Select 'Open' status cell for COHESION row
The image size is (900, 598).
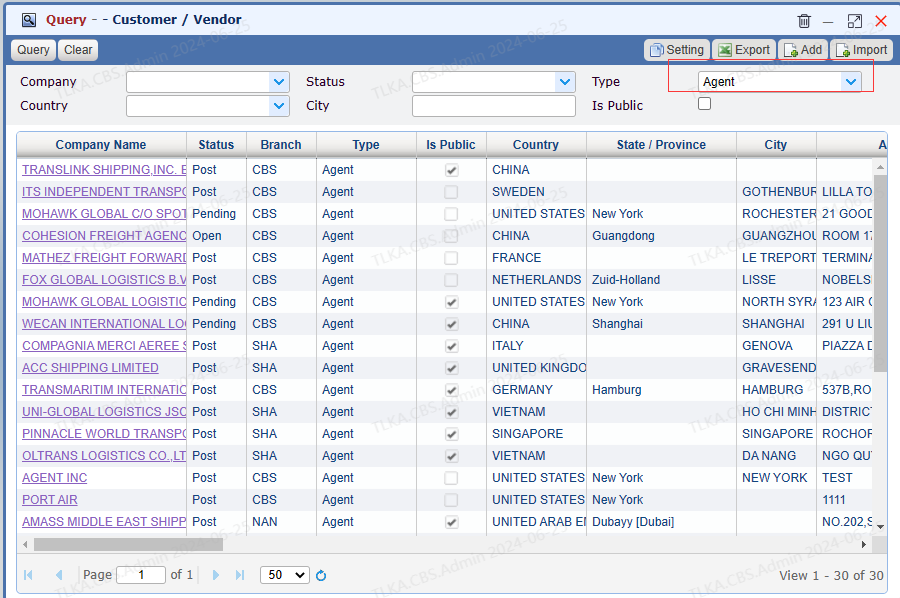(x=216, y=236)
